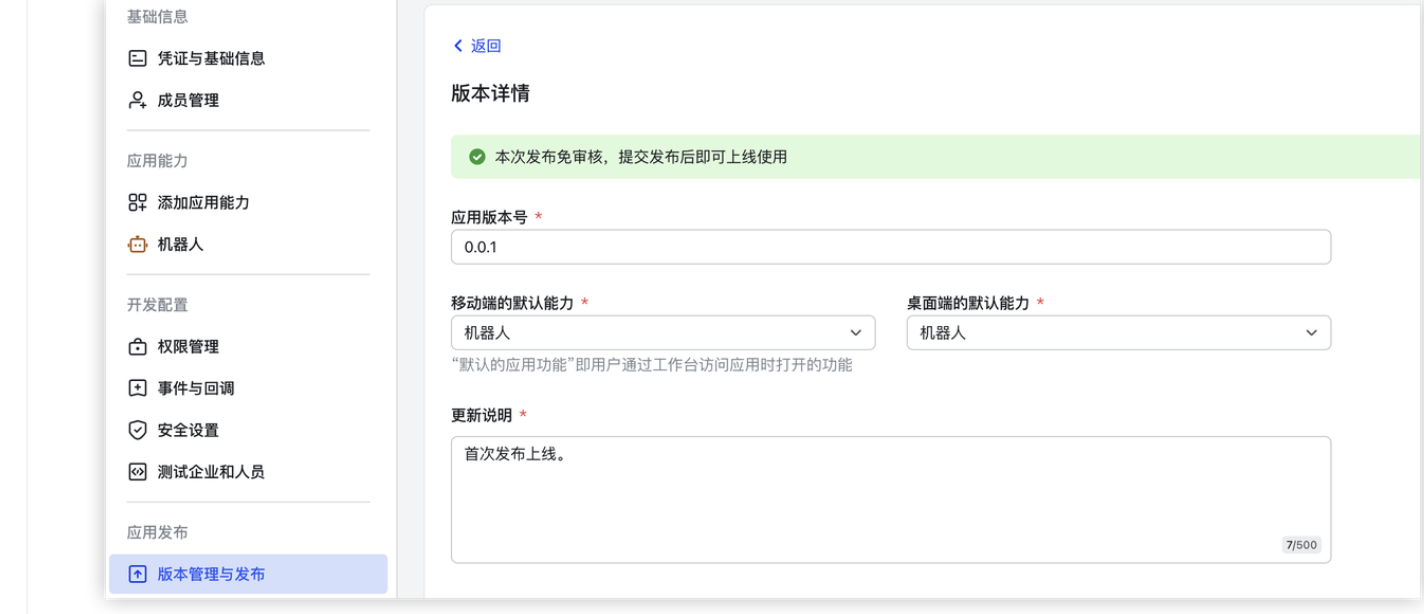Click the back chevron beside 返回
Screen dimensions: 1424x614
(455, 46)
